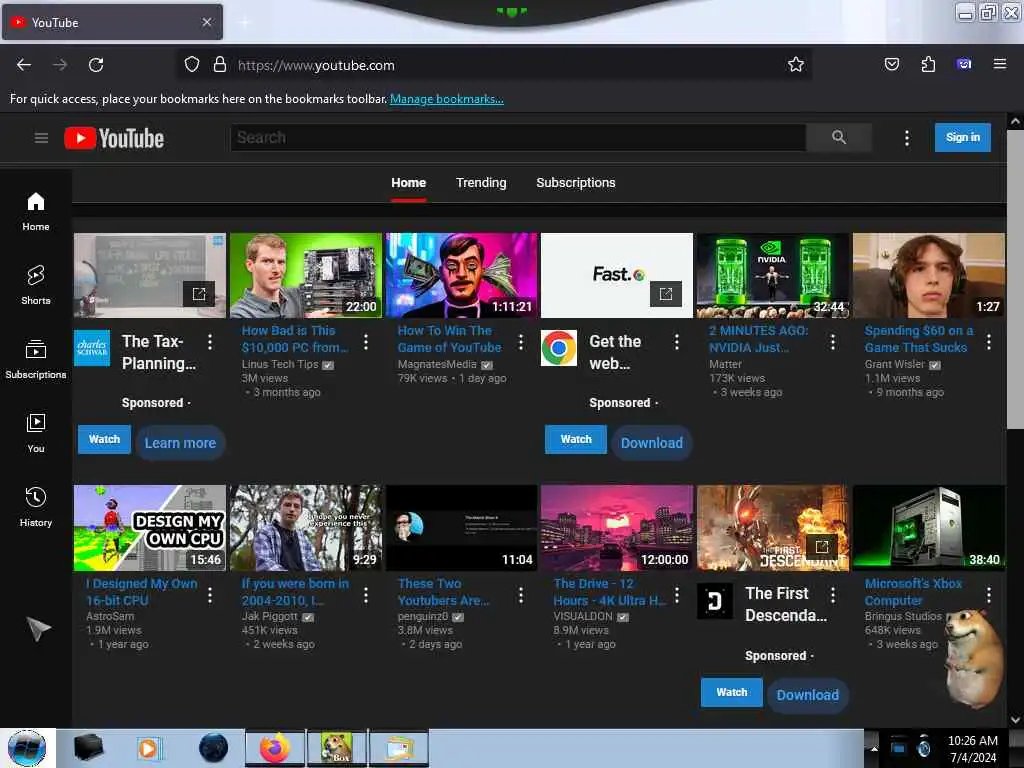The width and height of the screenshot is (1024, 768).
Task: Open options for 16-bit CPU video
Action: pyautogui.click(x=210, y=594)
